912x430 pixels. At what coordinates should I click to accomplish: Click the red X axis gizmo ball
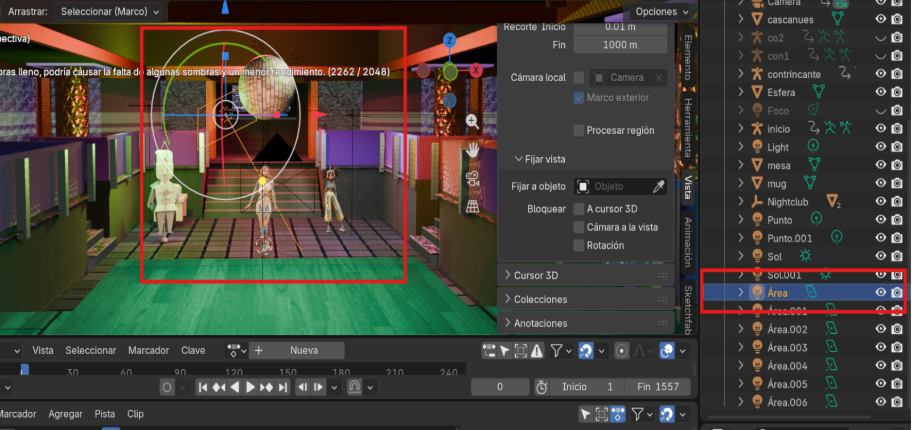pos(476,70)
